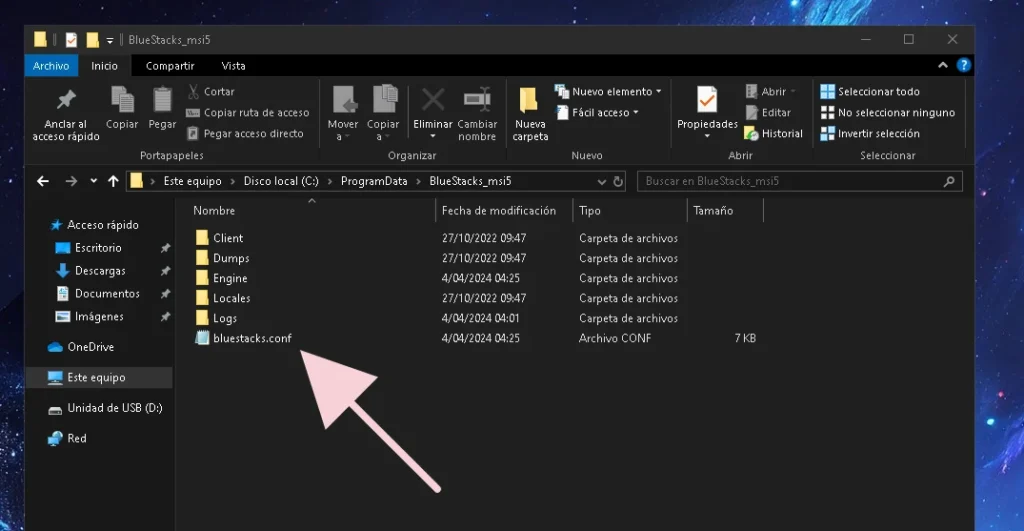Click Invertir selección button
The width and height of the screenshot is (1024, 531).
(x=870, y=134)
